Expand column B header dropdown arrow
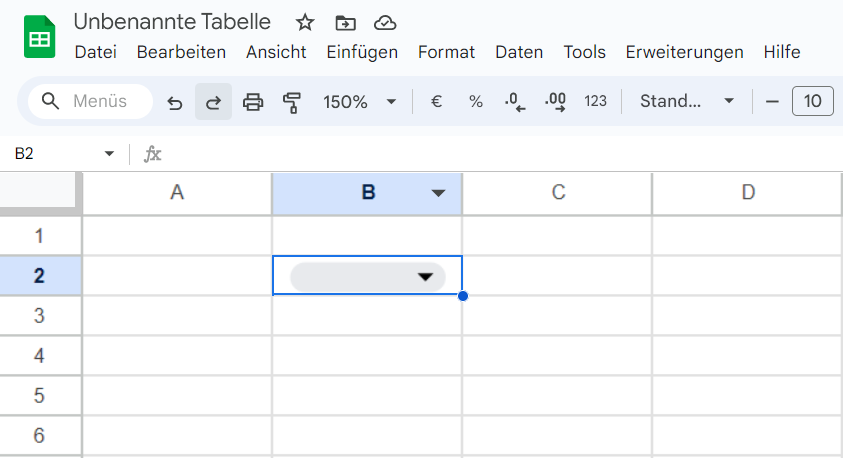This screenshot has width=843, height=458. pyautogui.click(x=439, y=193)
